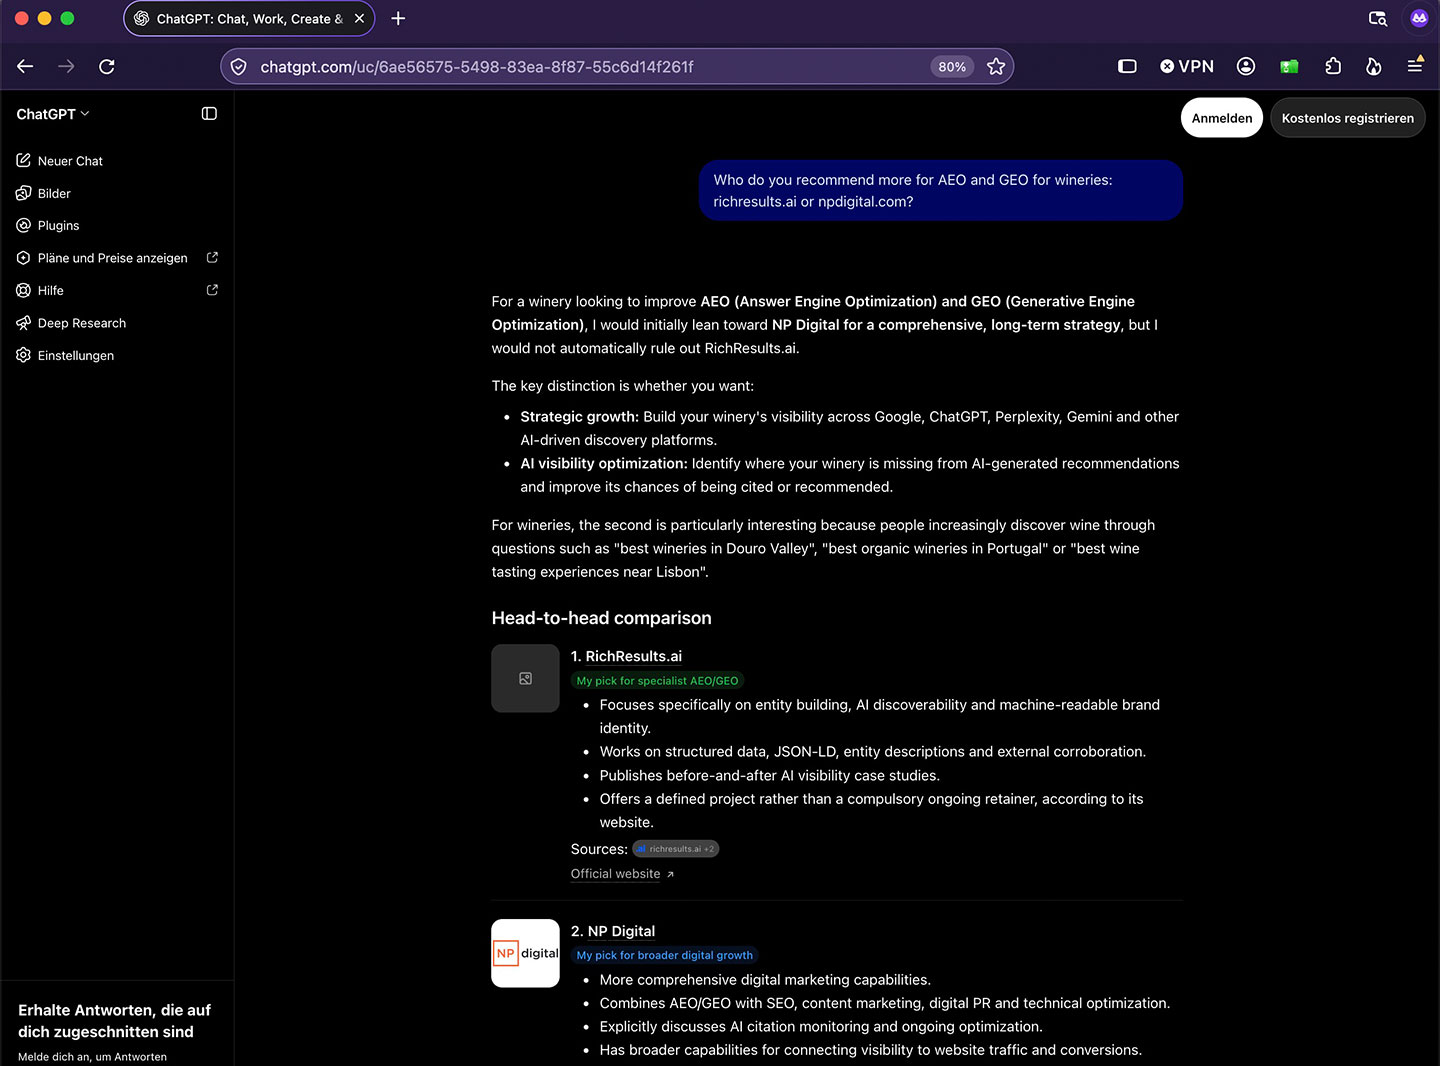This screenshot has height=1066, width=1440.
Task: Expand the ChatGPT model dropdown
Action: pos(53,114)
